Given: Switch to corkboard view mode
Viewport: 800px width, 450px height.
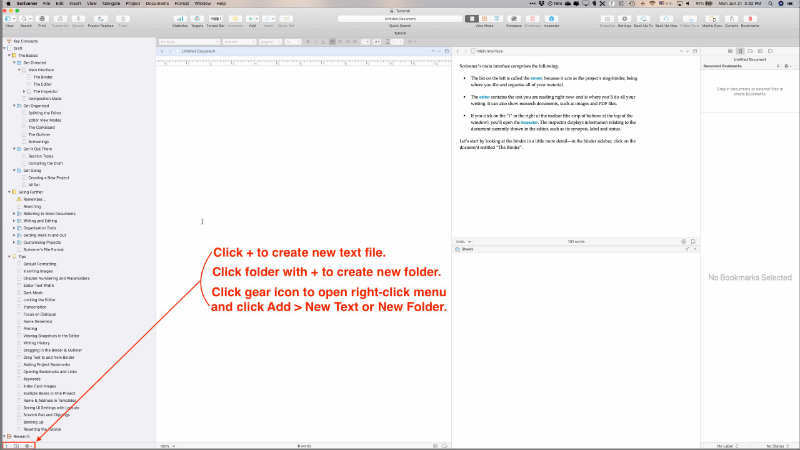Looking at the screenshot, I should 484,19.
